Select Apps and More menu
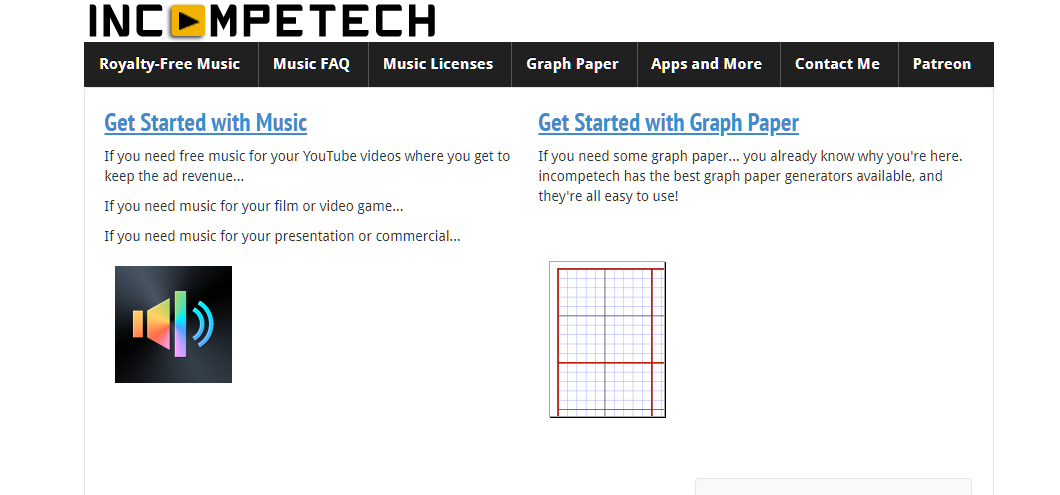Screen dimensions: 1060x495 [706, 64]
